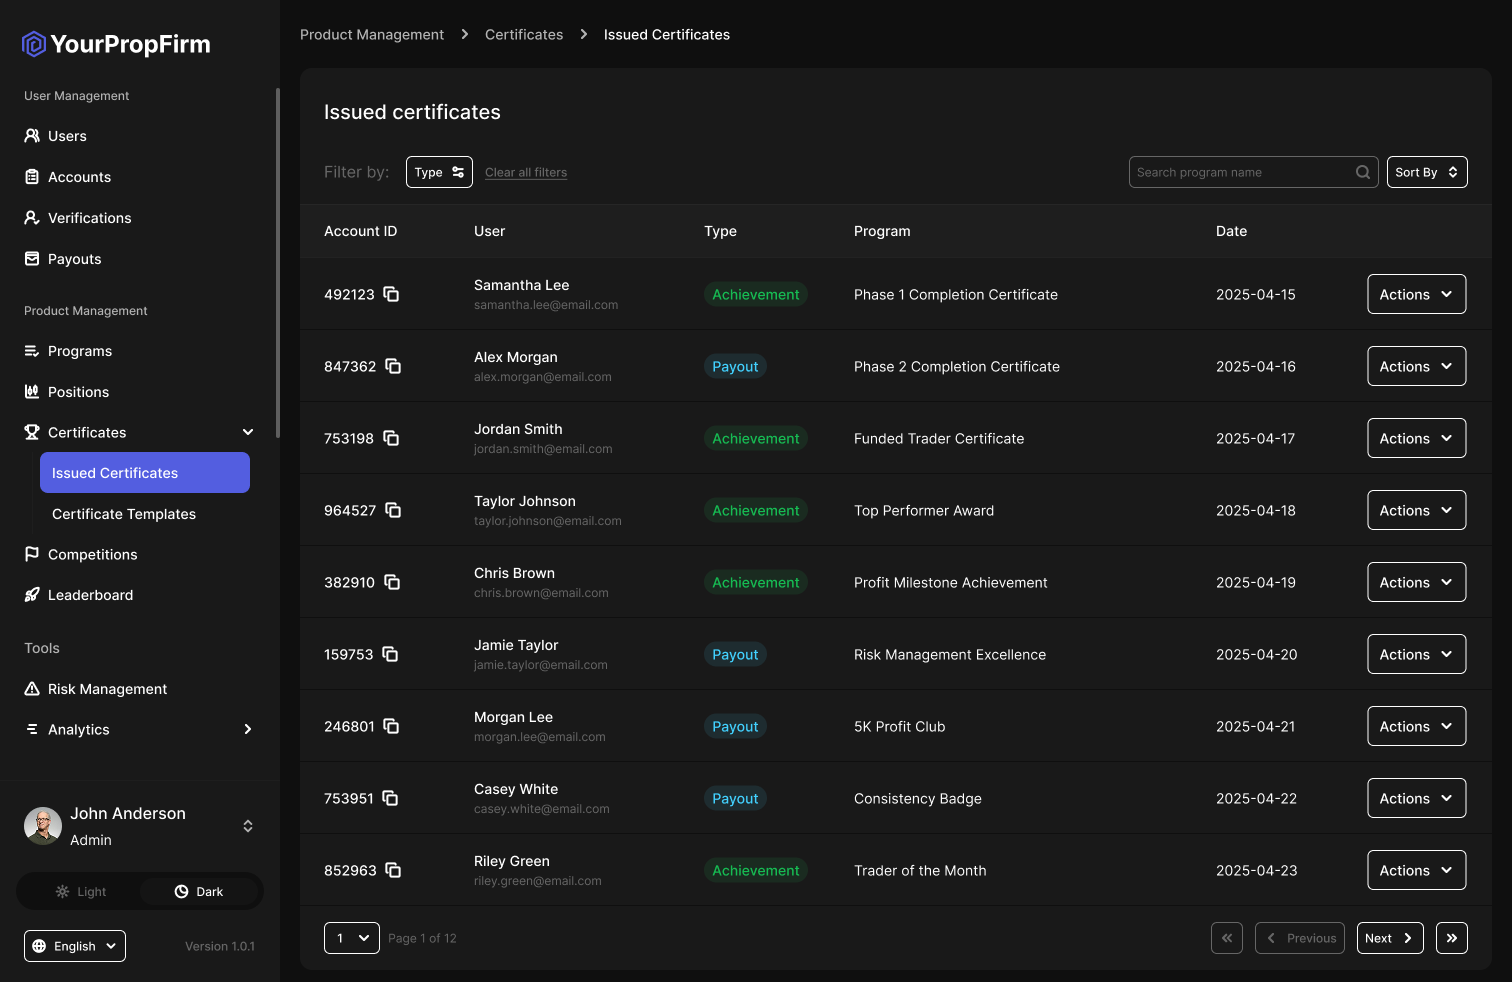Copy account ID 753198
Image resolution: width=1512 pixels, height=982 pixels.
point(391,438)
